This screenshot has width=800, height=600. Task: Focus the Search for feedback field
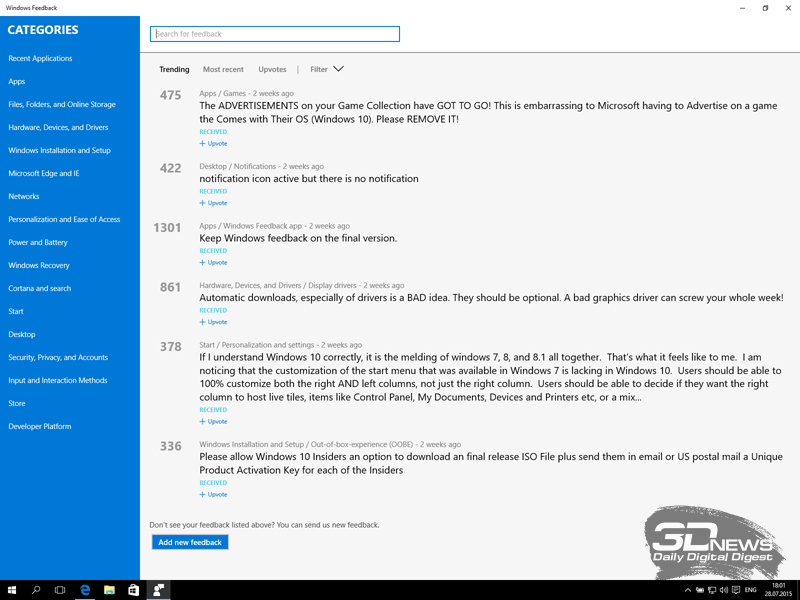click(x=274, y=34)
